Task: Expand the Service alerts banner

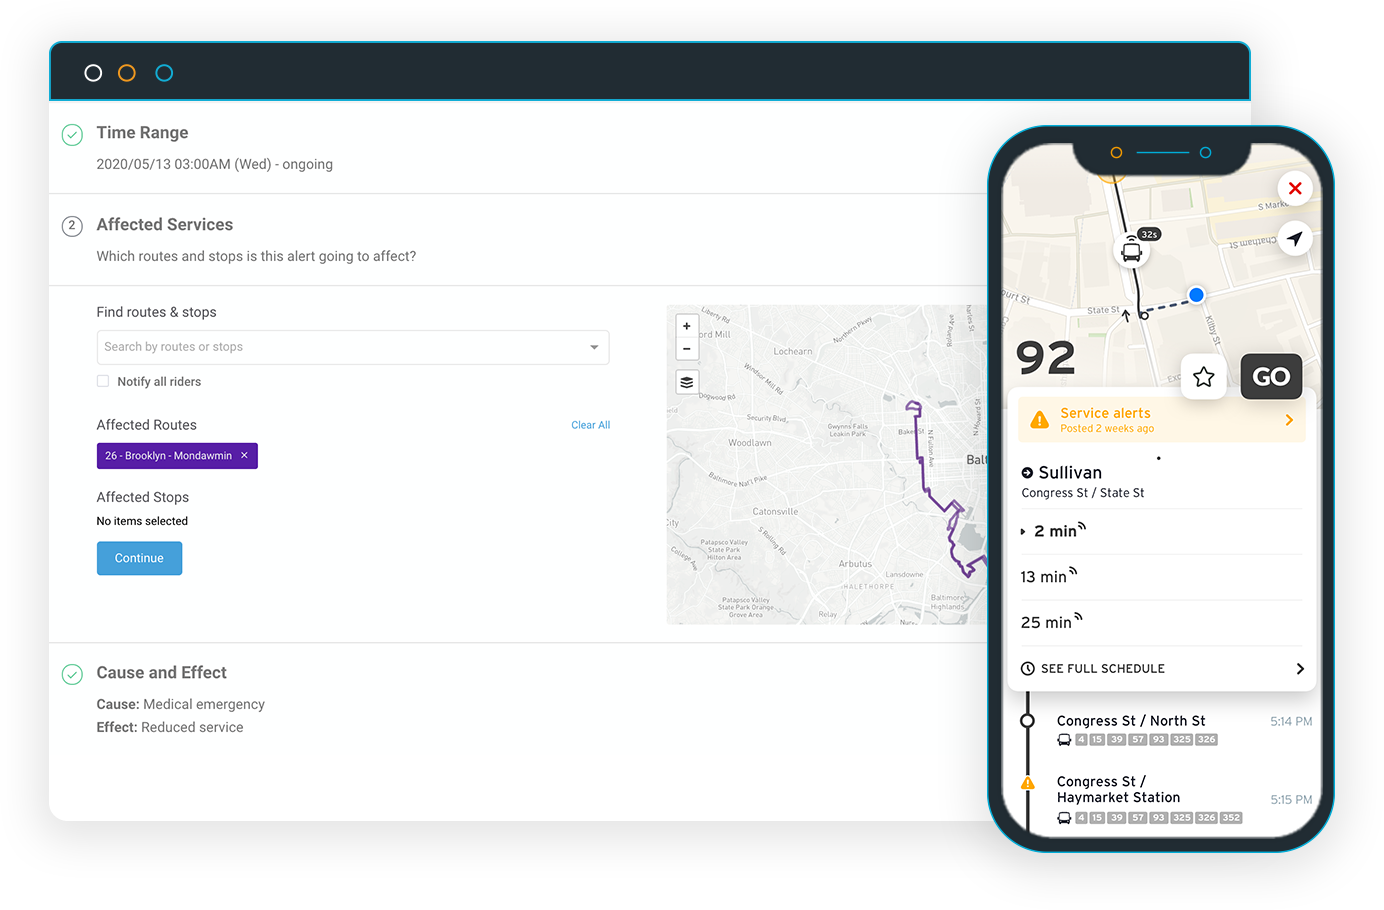Action: point(1160,418)
